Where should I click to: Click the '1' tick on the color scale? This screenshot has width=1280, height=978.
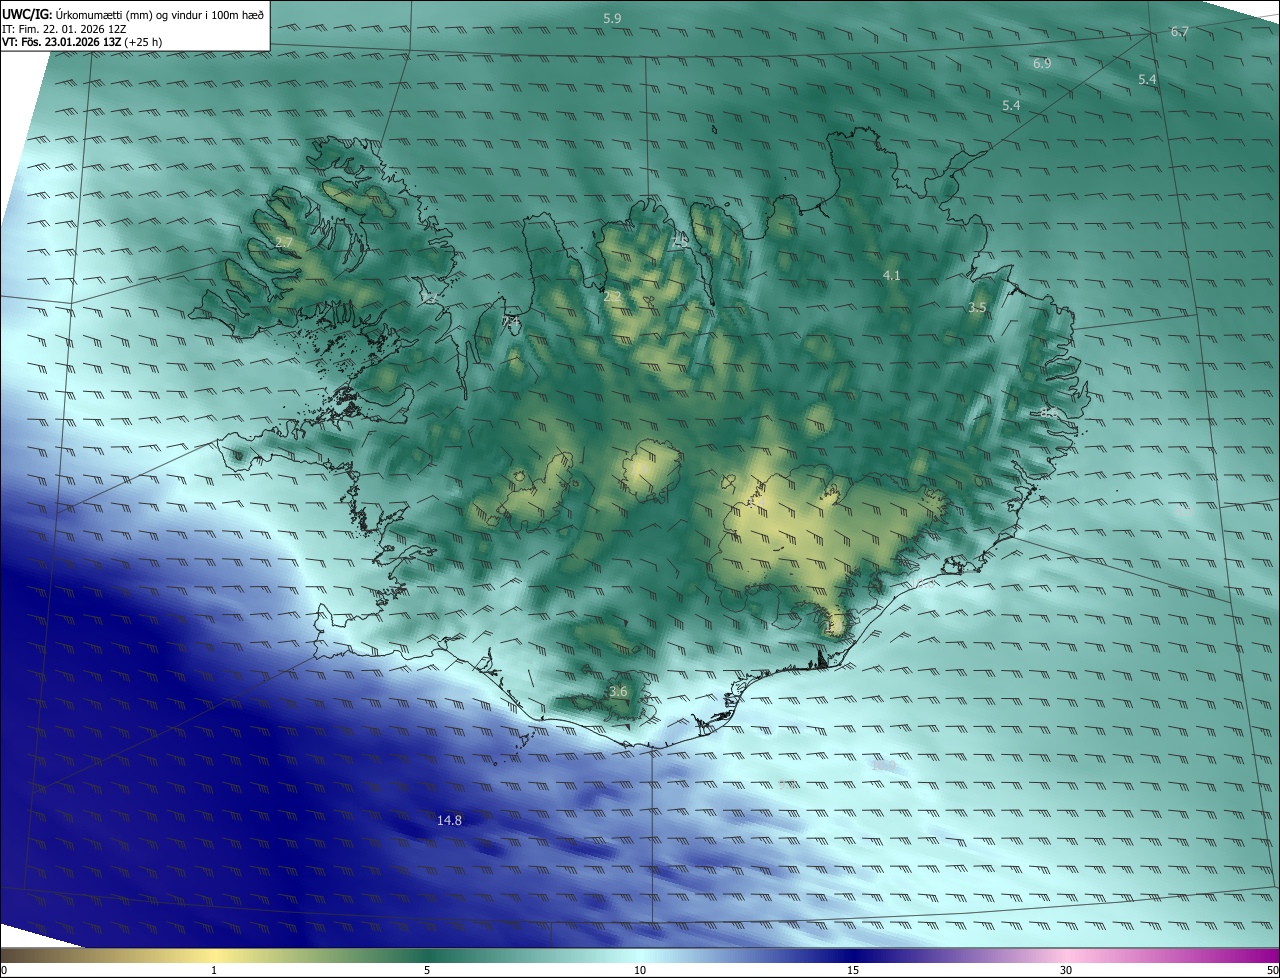pyautogui.click(x=214, y=970)
